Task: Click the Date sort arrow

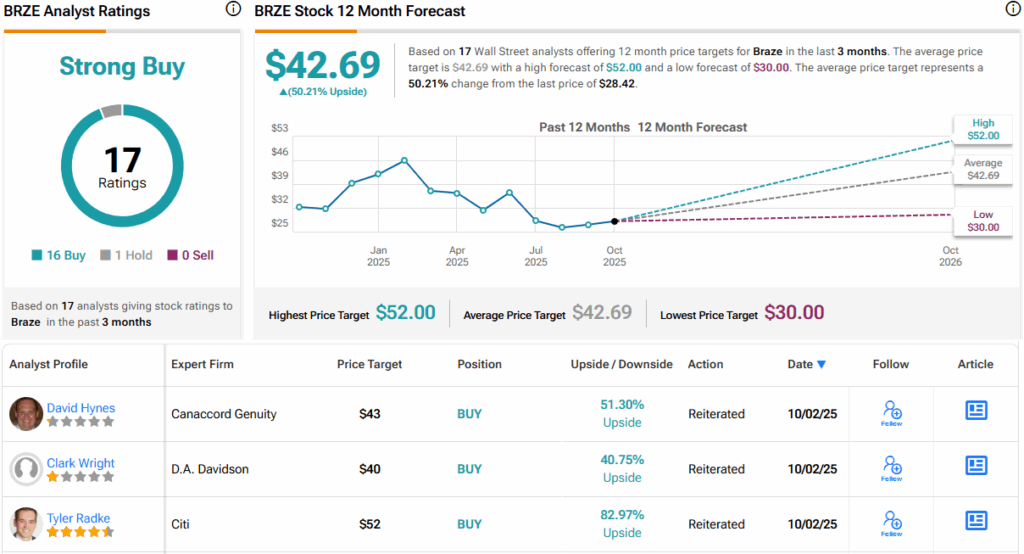Action: [x=822, y=365]
